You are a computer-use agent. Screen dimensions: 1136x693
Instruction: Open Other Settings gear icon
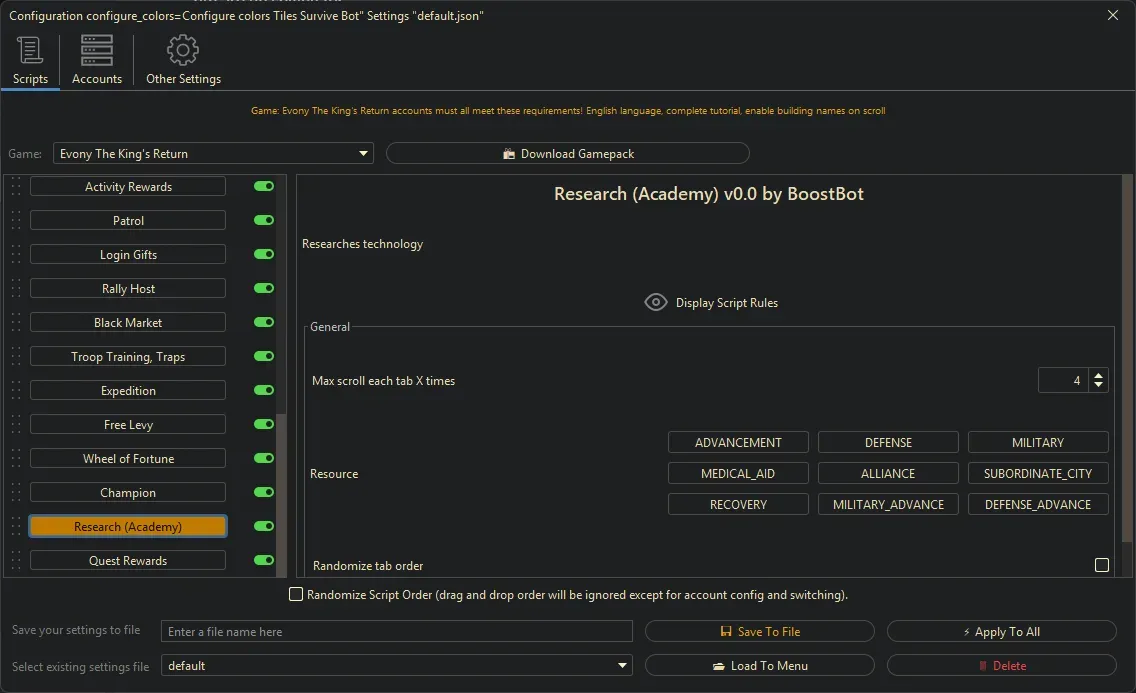[183, 49]
